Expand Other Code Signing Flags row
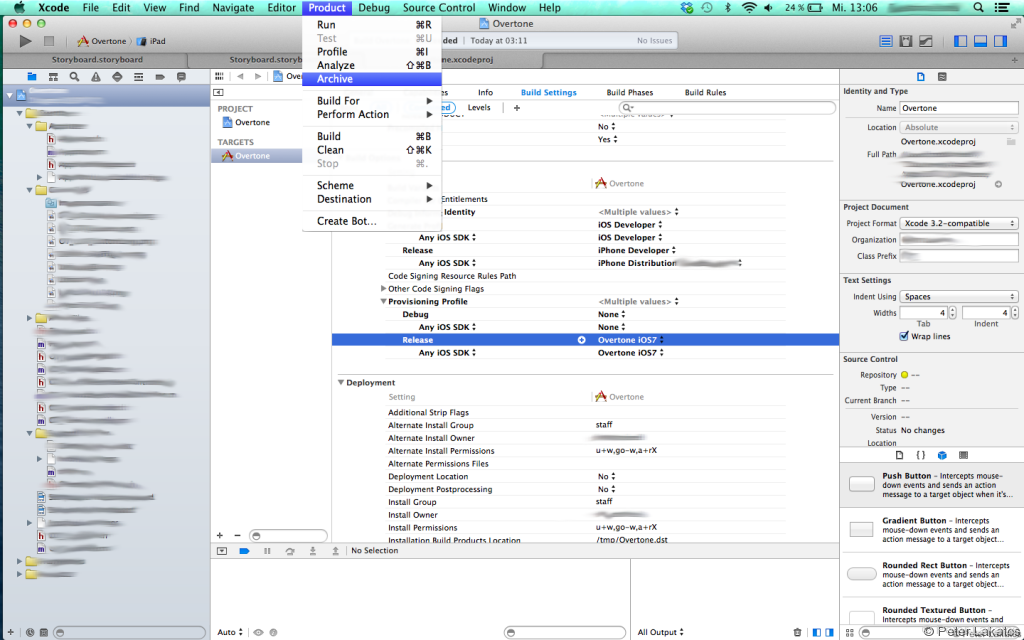1024x640 pixels. [383, 289]
